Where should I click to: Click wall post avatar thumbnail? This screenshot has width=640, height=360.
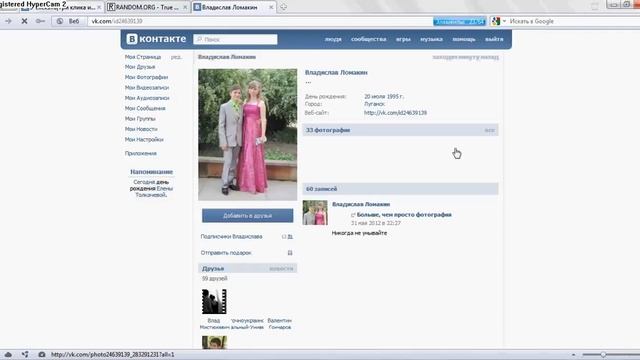click(315, 213)
